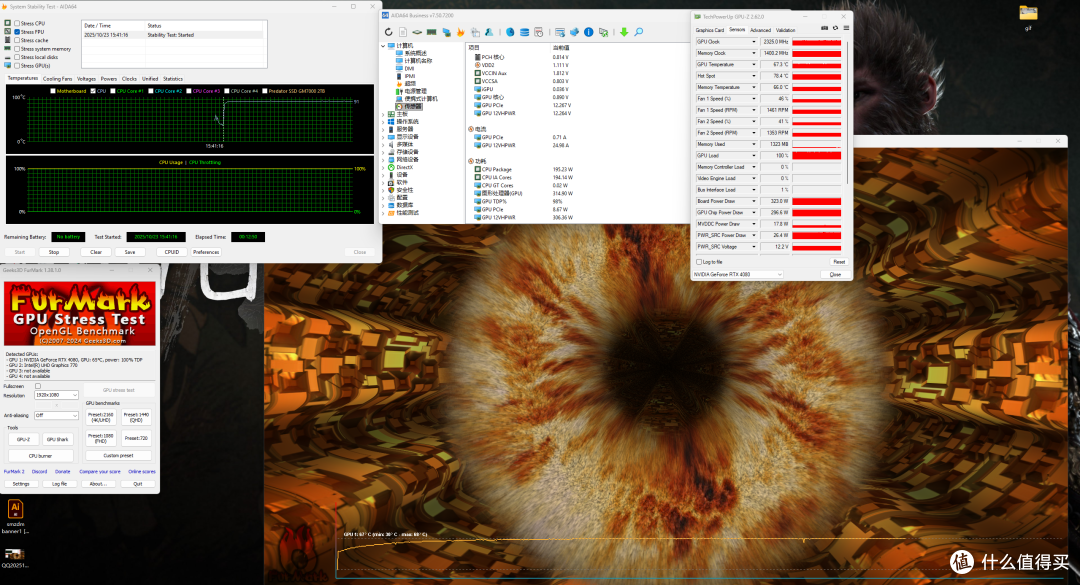
Task: Toggle the CPU Core #1 graph checkbox
Action: 113,91
